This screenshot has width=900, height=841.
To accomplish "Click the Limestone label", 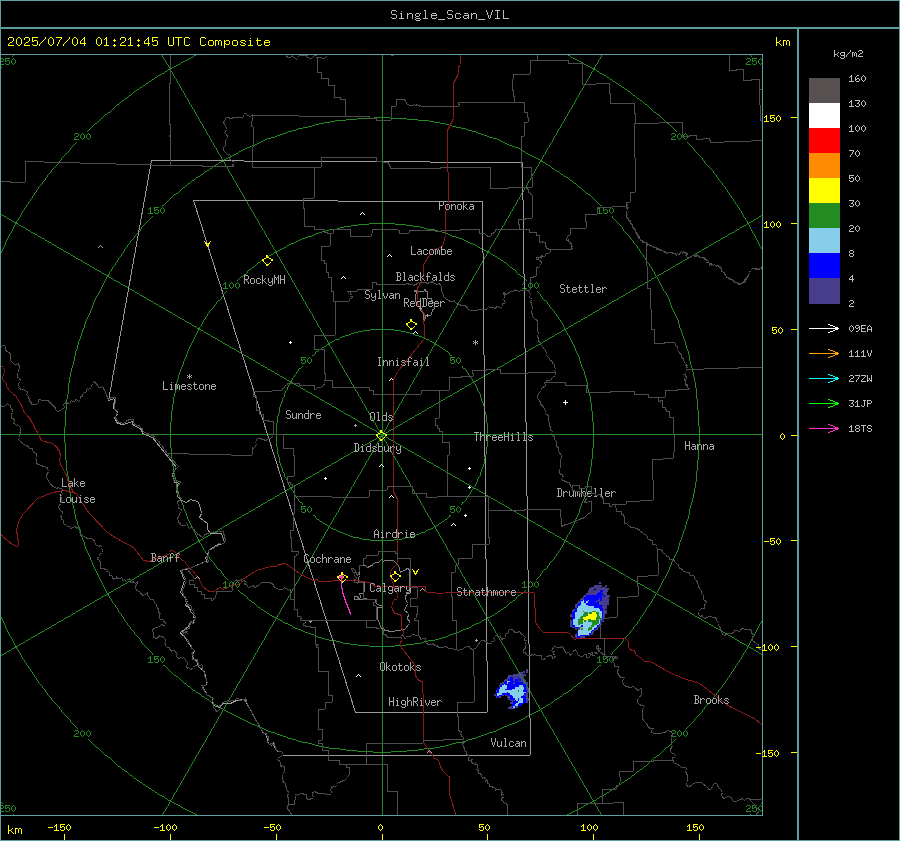I will [189, 386].
